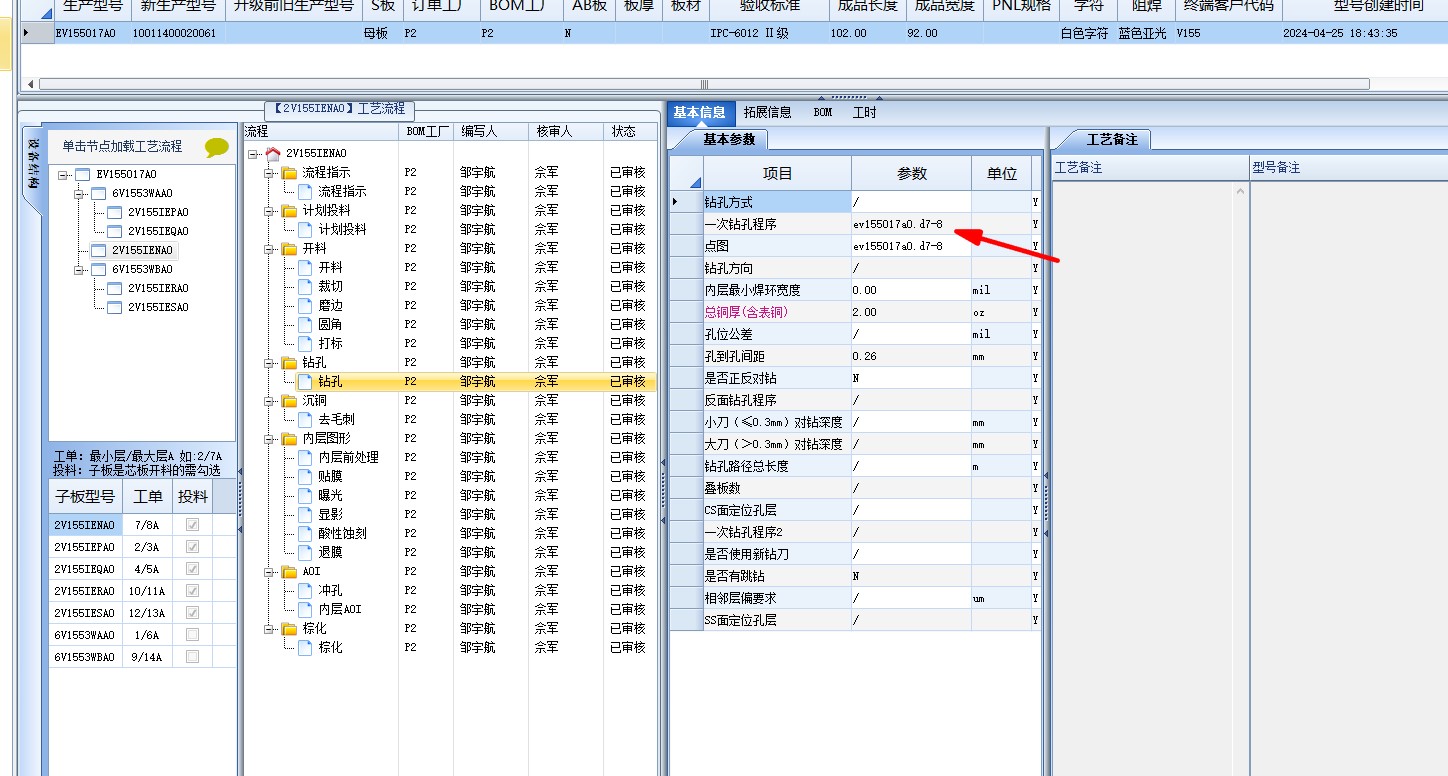Collapse the 2V155IENA0 process root node
Screen dimensions: 1448x776
point(254,154)
